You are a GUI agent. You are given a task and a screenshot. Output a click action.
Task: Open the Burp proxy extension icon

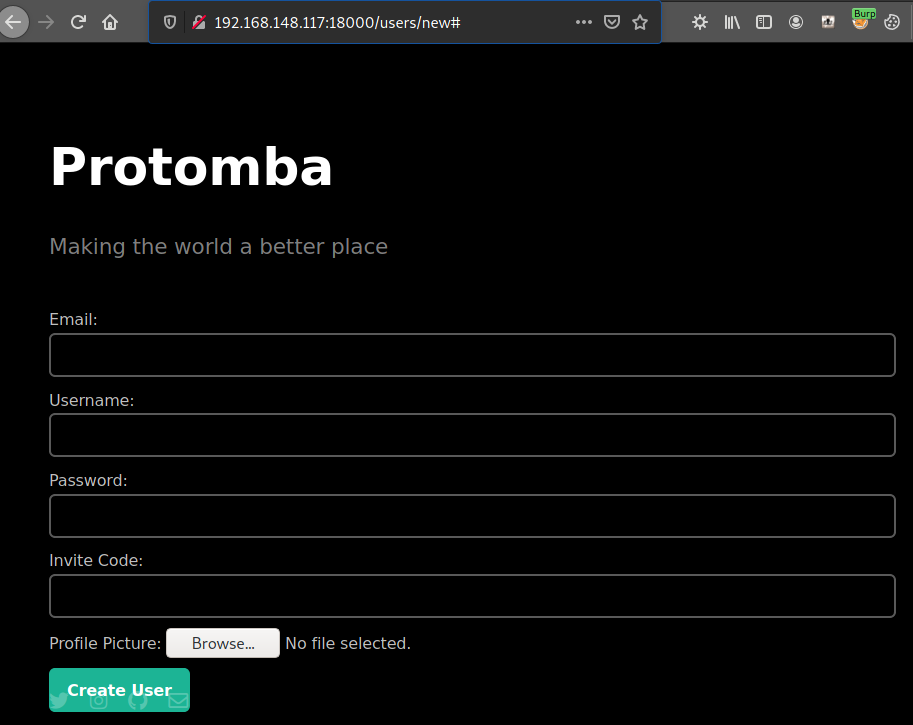[x=861, y=21]
